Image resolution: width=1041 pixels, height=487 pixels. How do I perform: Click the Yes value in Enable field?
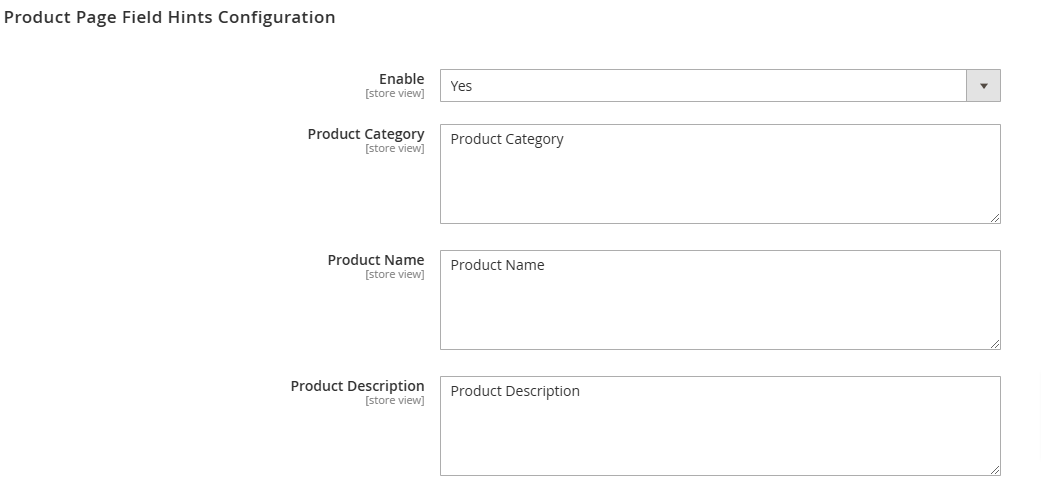461,86
